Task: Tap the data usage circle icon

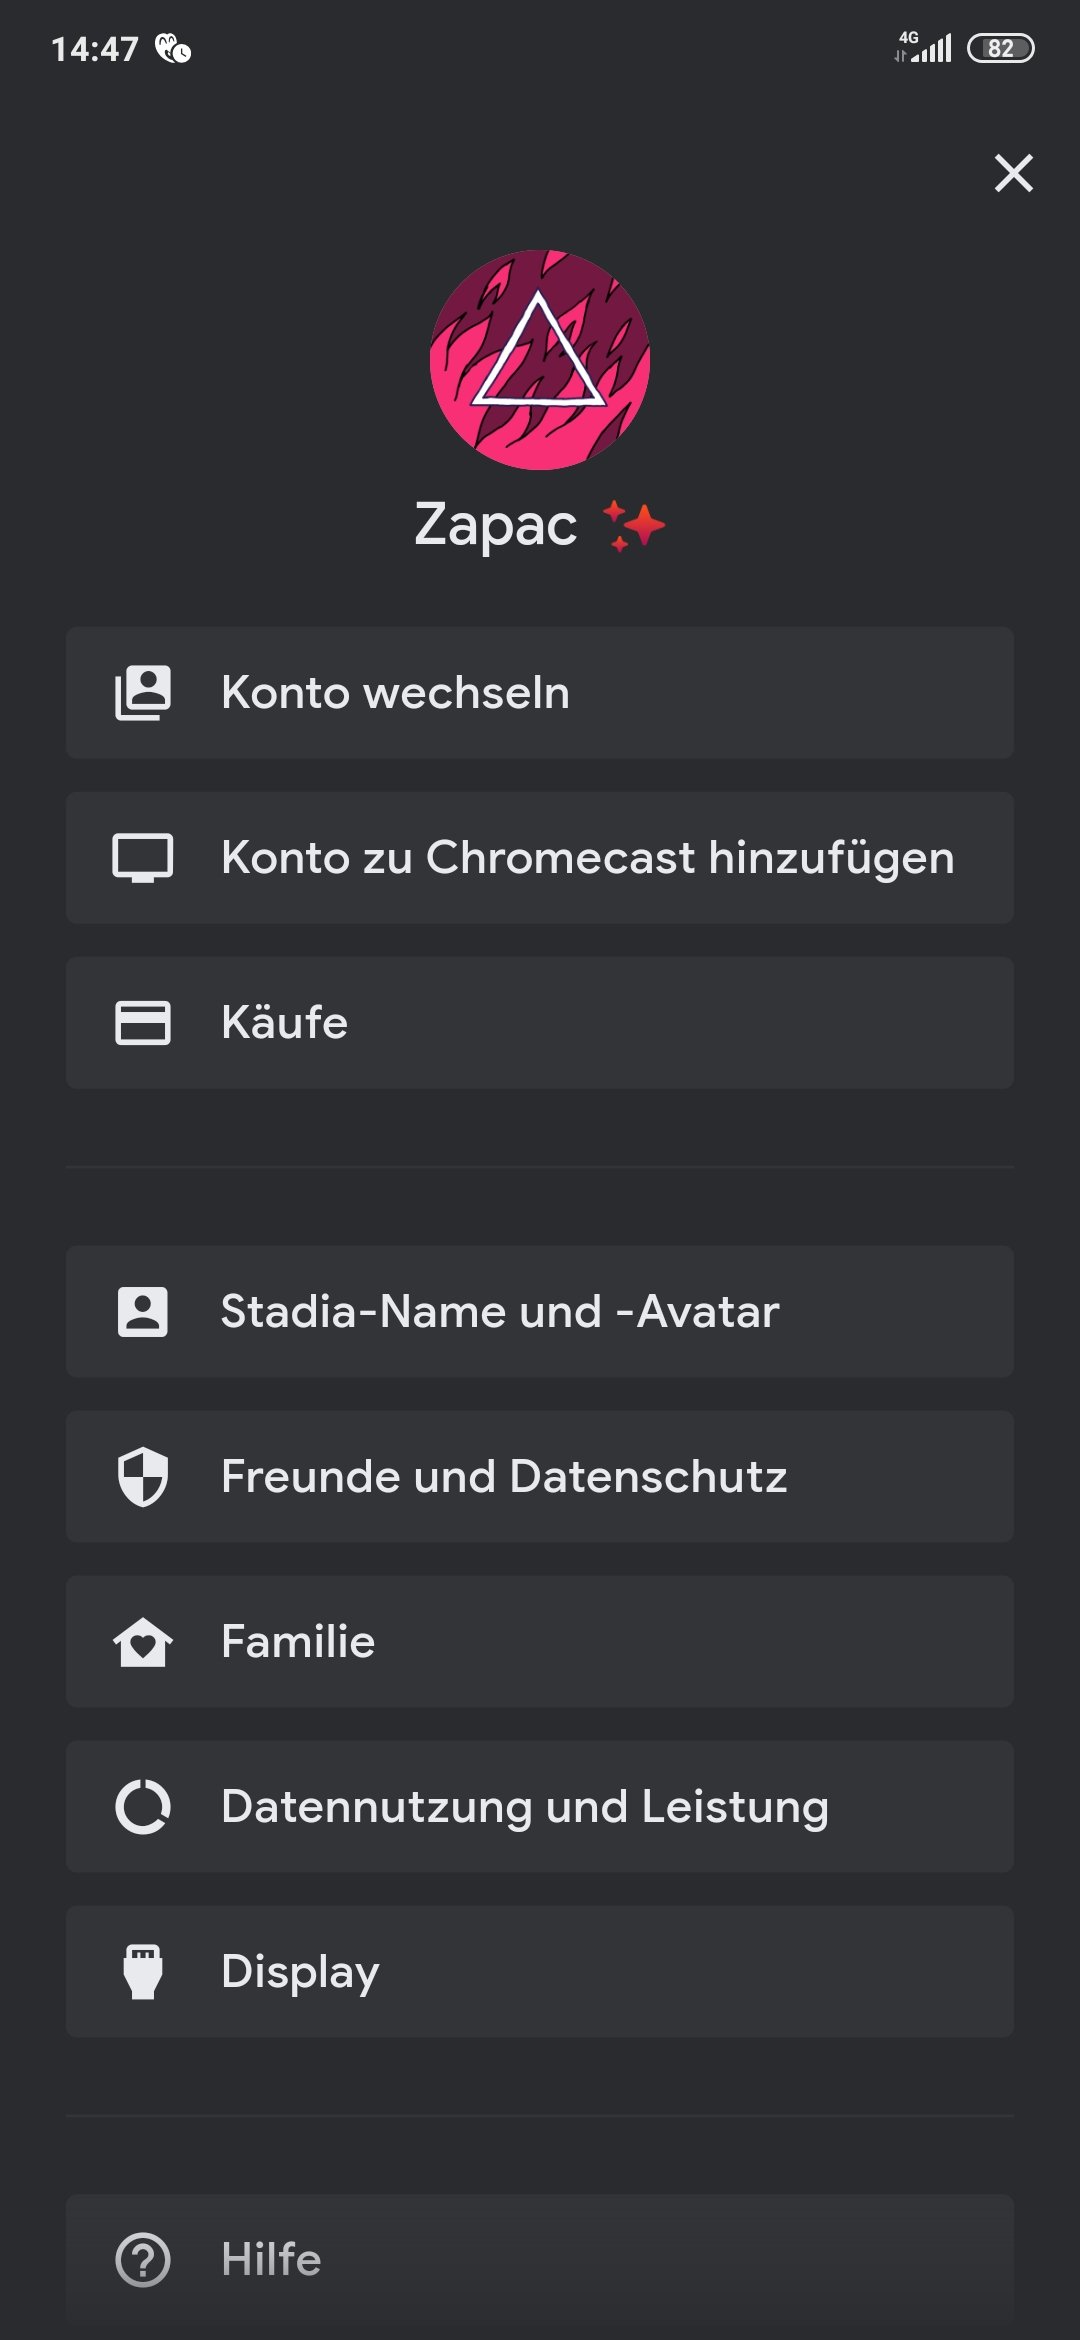Action: click(143, 1807)
